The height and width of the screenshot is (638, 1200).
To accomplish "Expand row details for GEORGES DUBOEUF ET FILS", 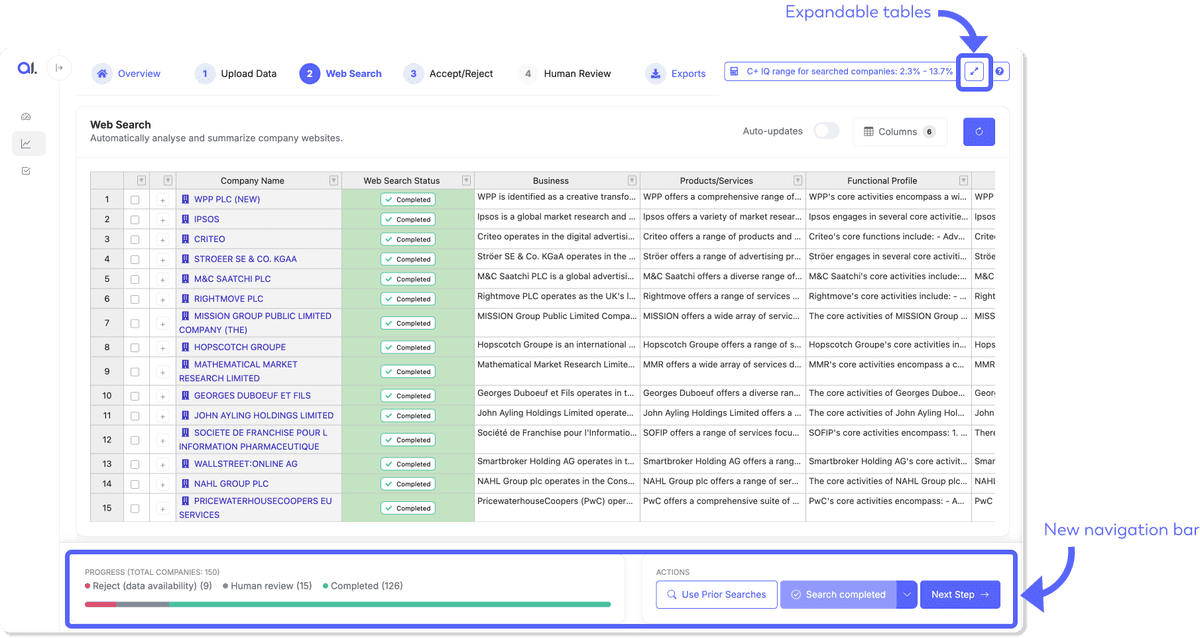I will click(x=162, y=396).
